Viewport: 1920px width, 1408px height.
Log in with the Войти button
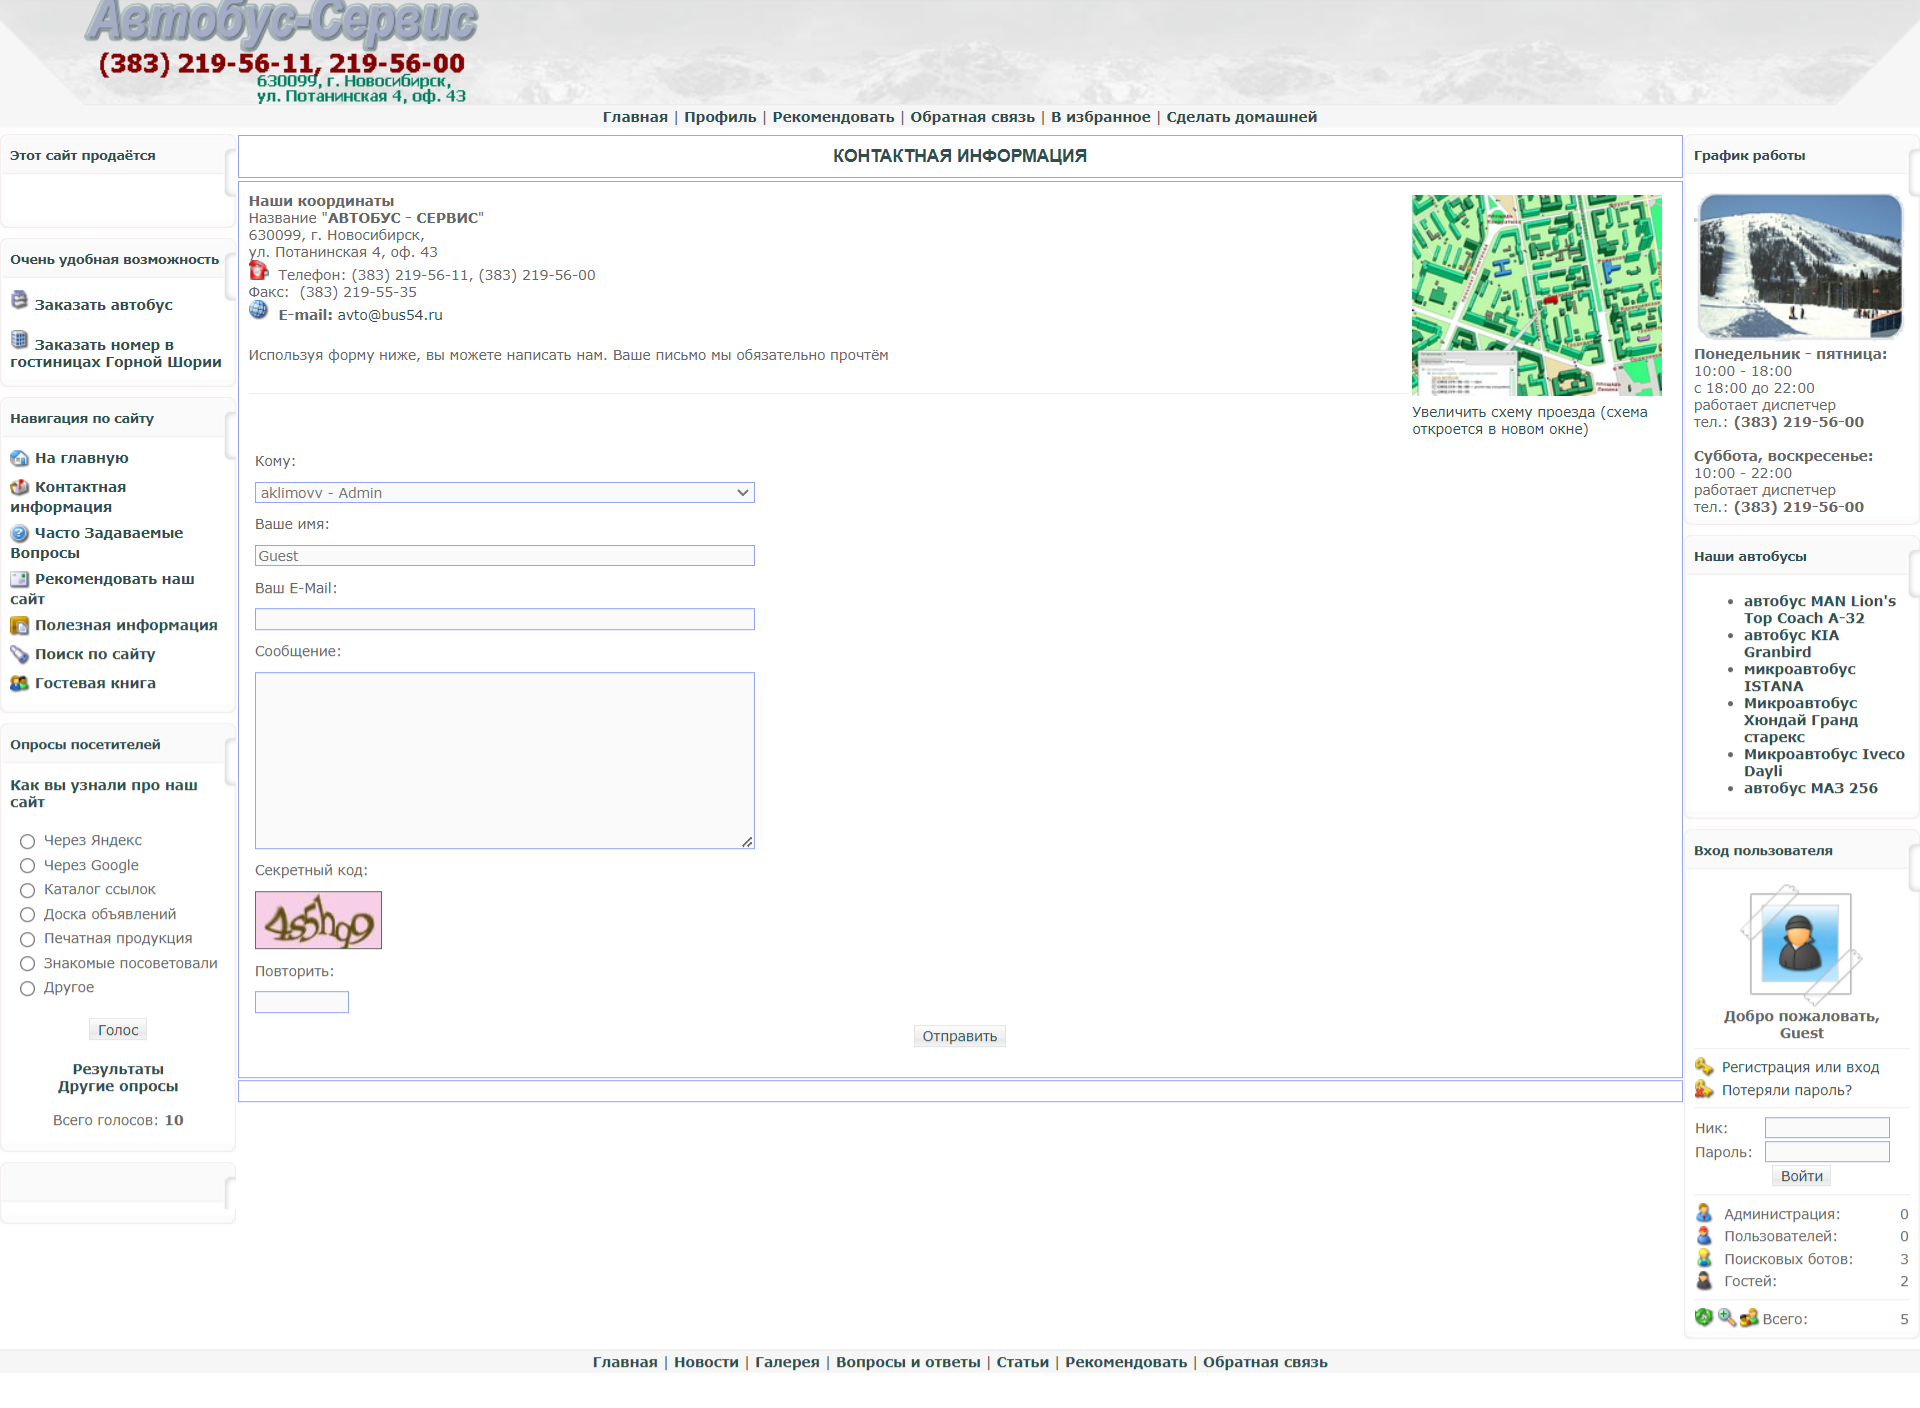1802,1176
